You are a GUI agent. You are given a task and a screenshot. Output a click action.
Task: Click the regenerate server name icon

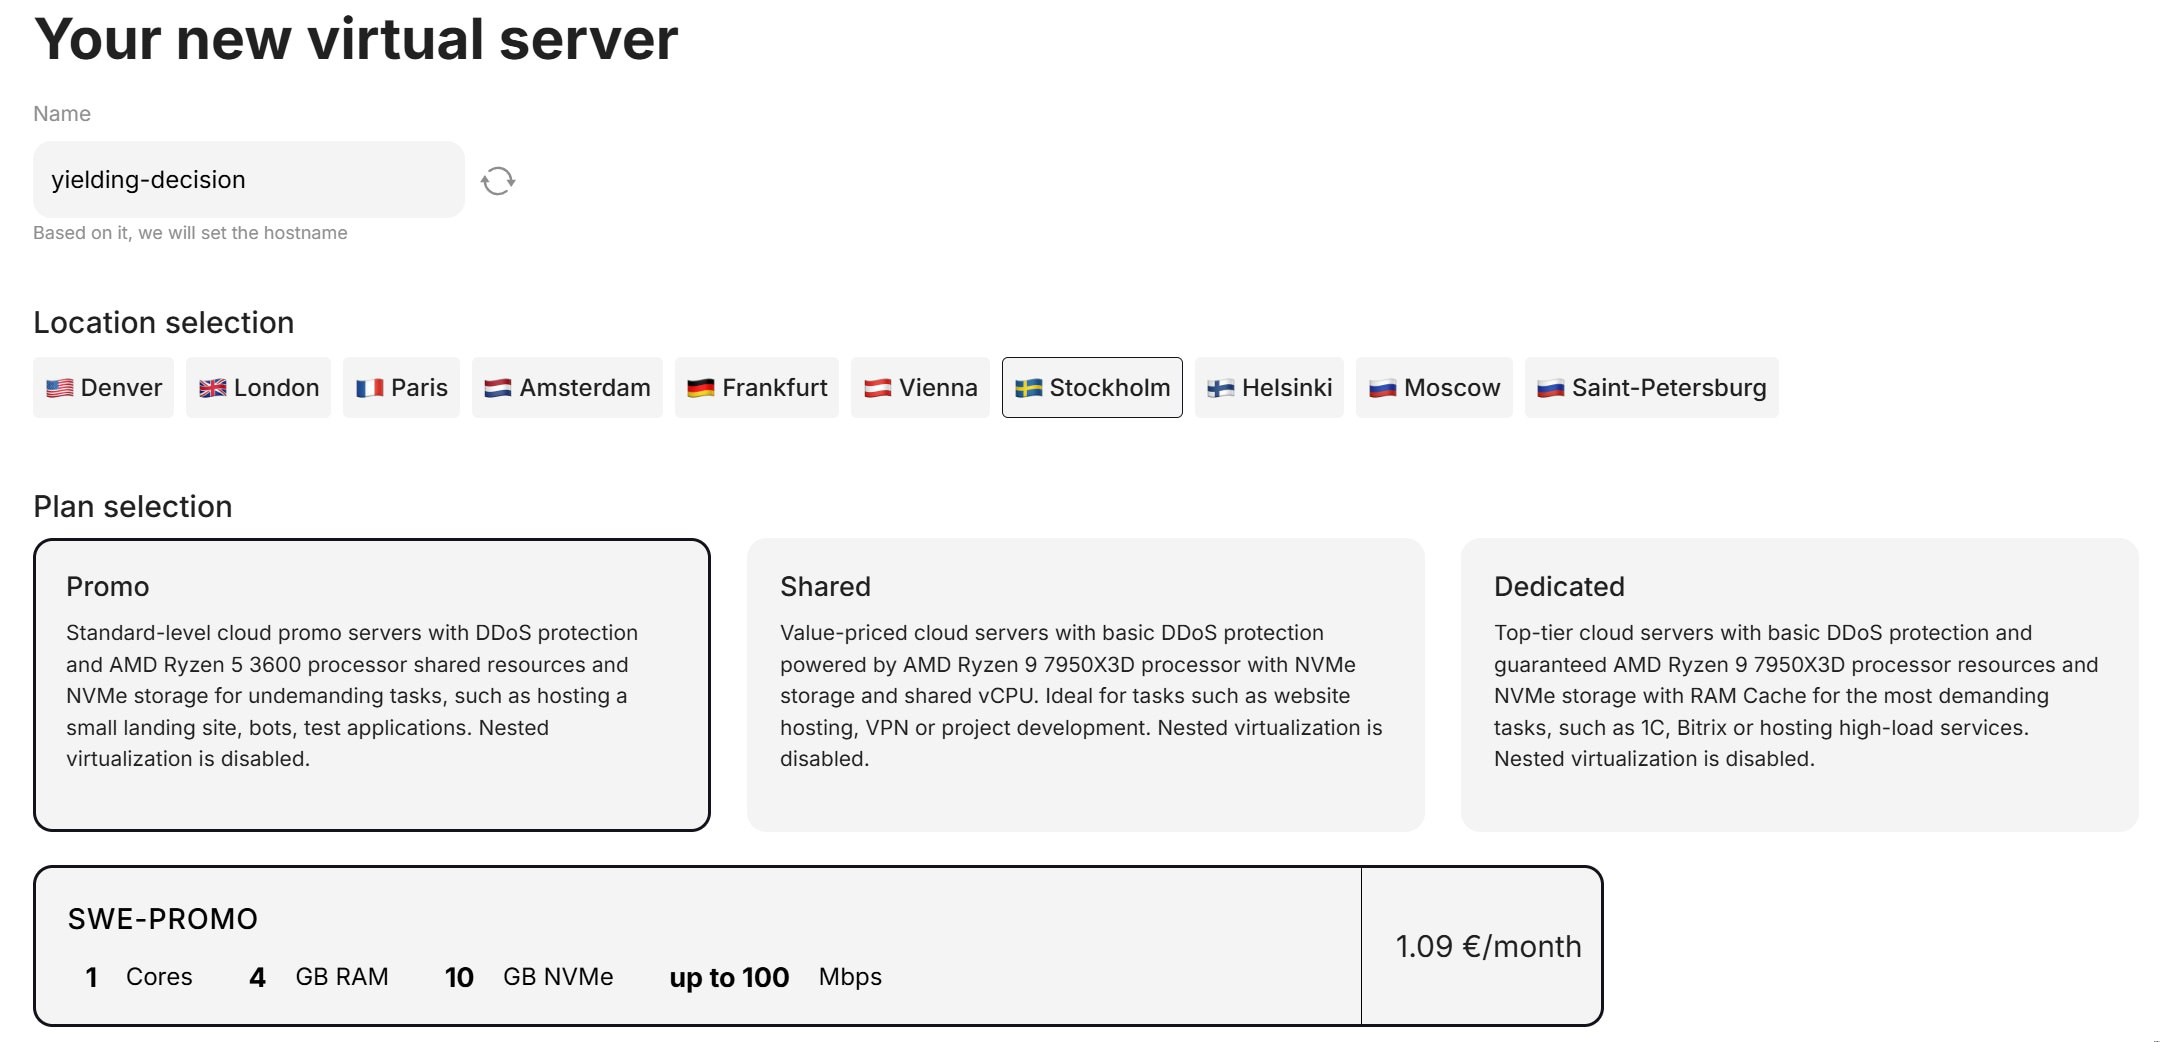[497, 181]
